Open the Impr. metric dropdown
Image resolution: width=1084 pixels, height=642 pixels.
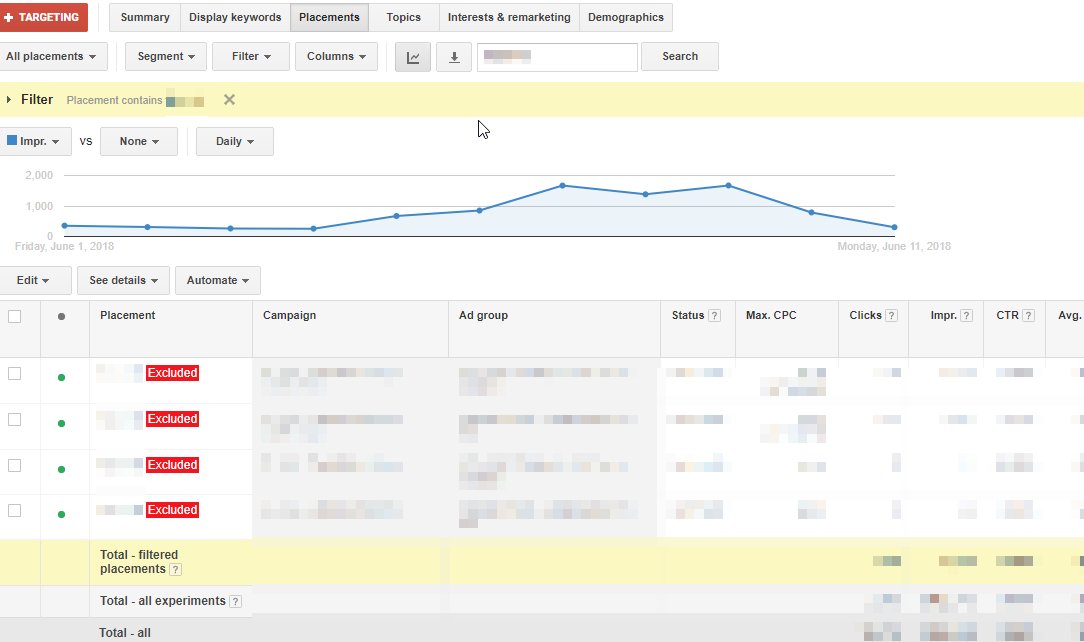tap(33, 141)
